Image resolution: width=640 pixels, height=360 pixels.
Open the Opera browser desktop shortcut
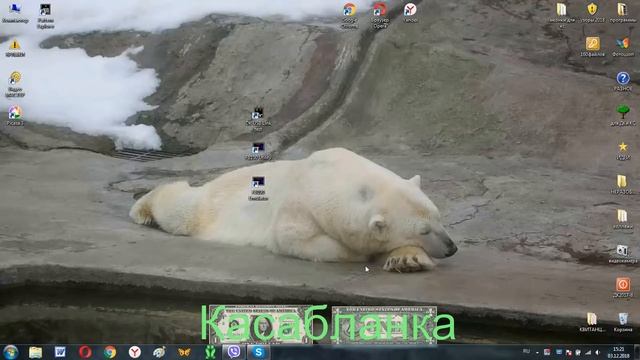(x=380, y=16)
